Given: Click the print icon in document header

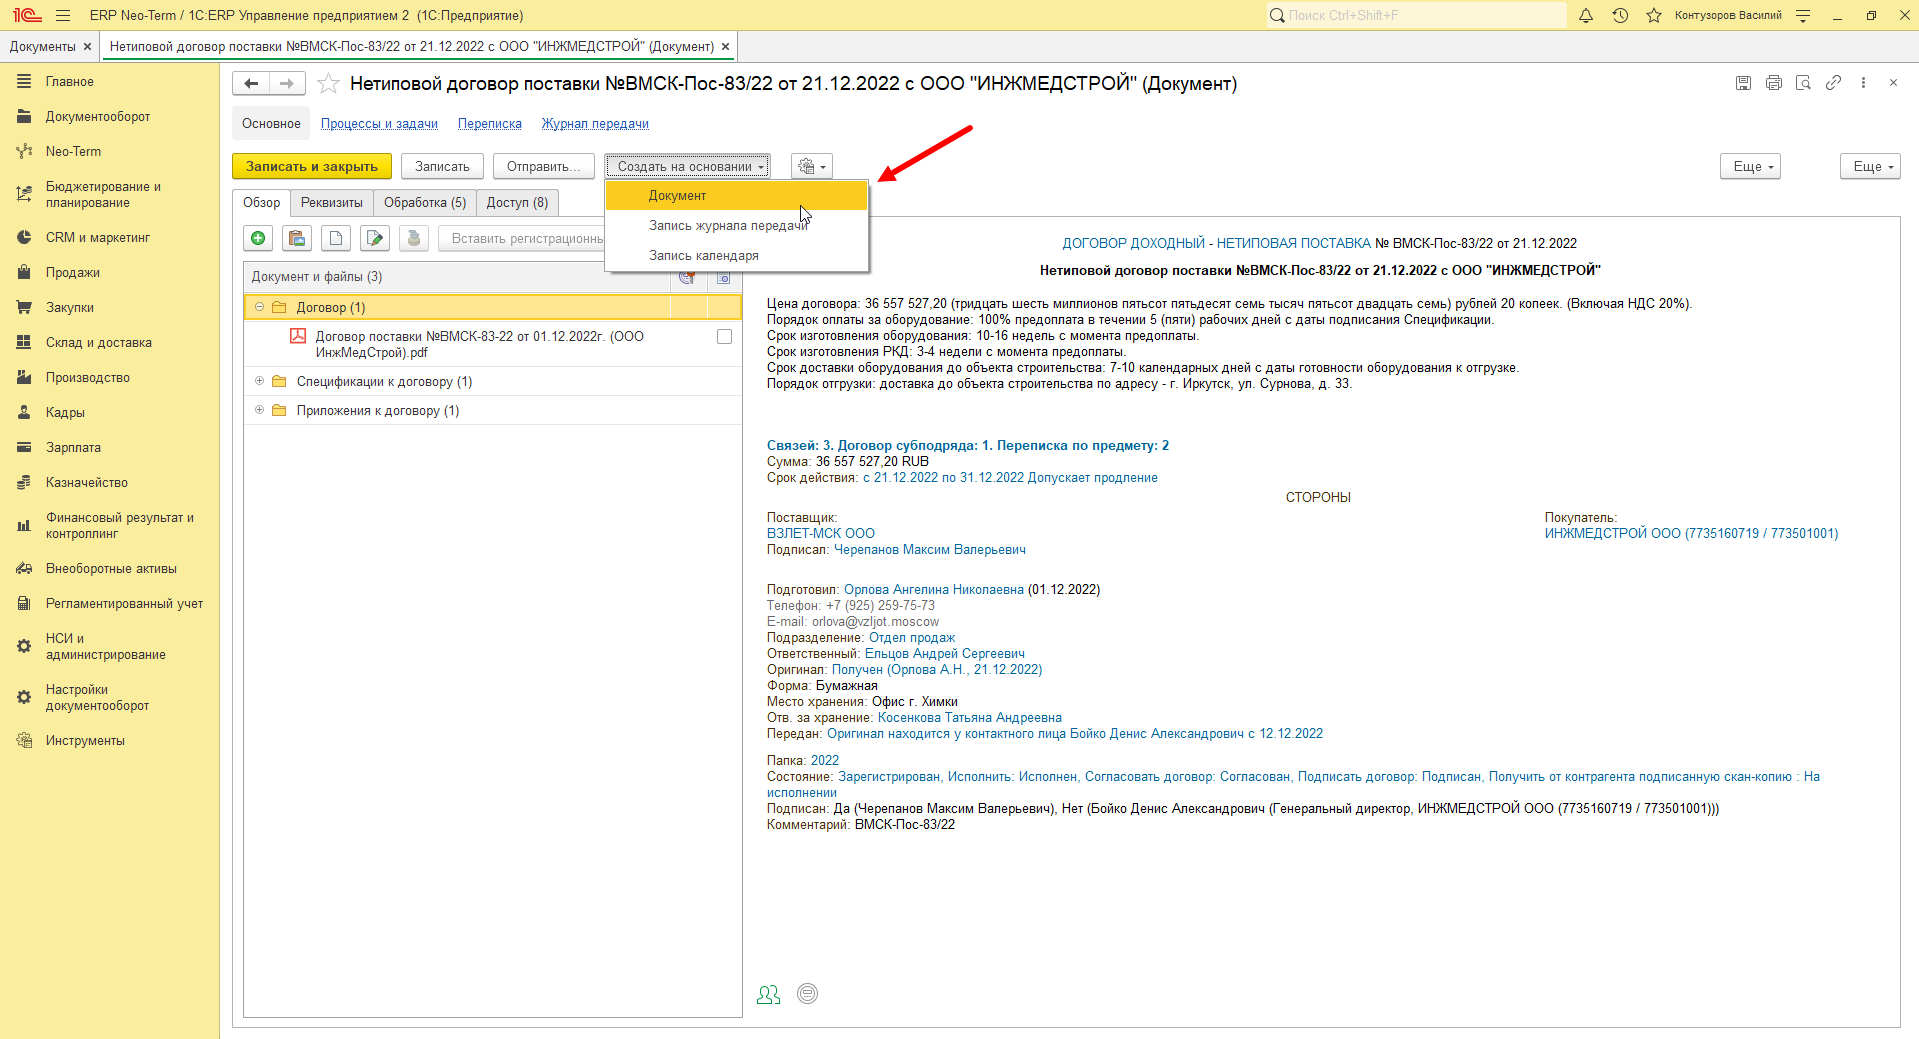Looking at the screenshot, I should pyautogui.click(x=1773, y=83).
